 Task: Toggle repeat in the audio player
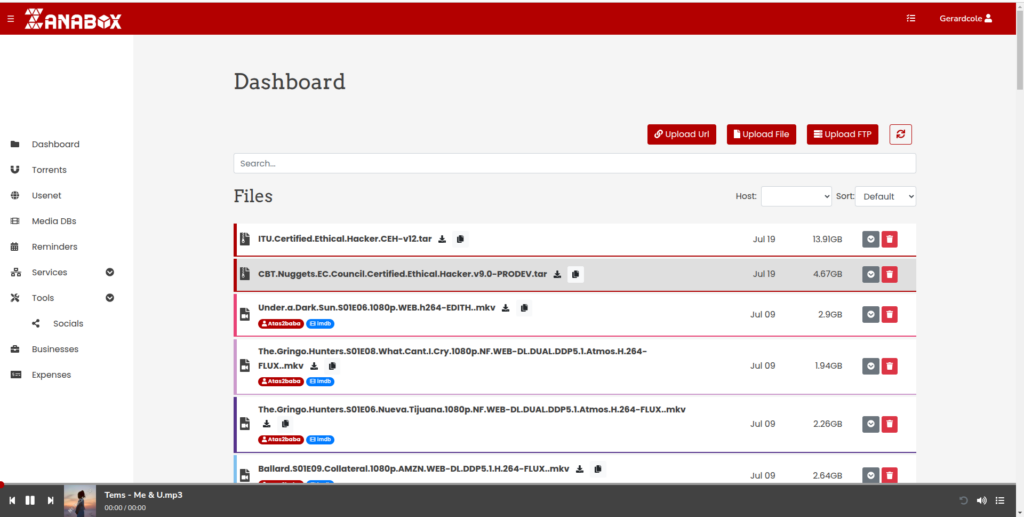963,500
